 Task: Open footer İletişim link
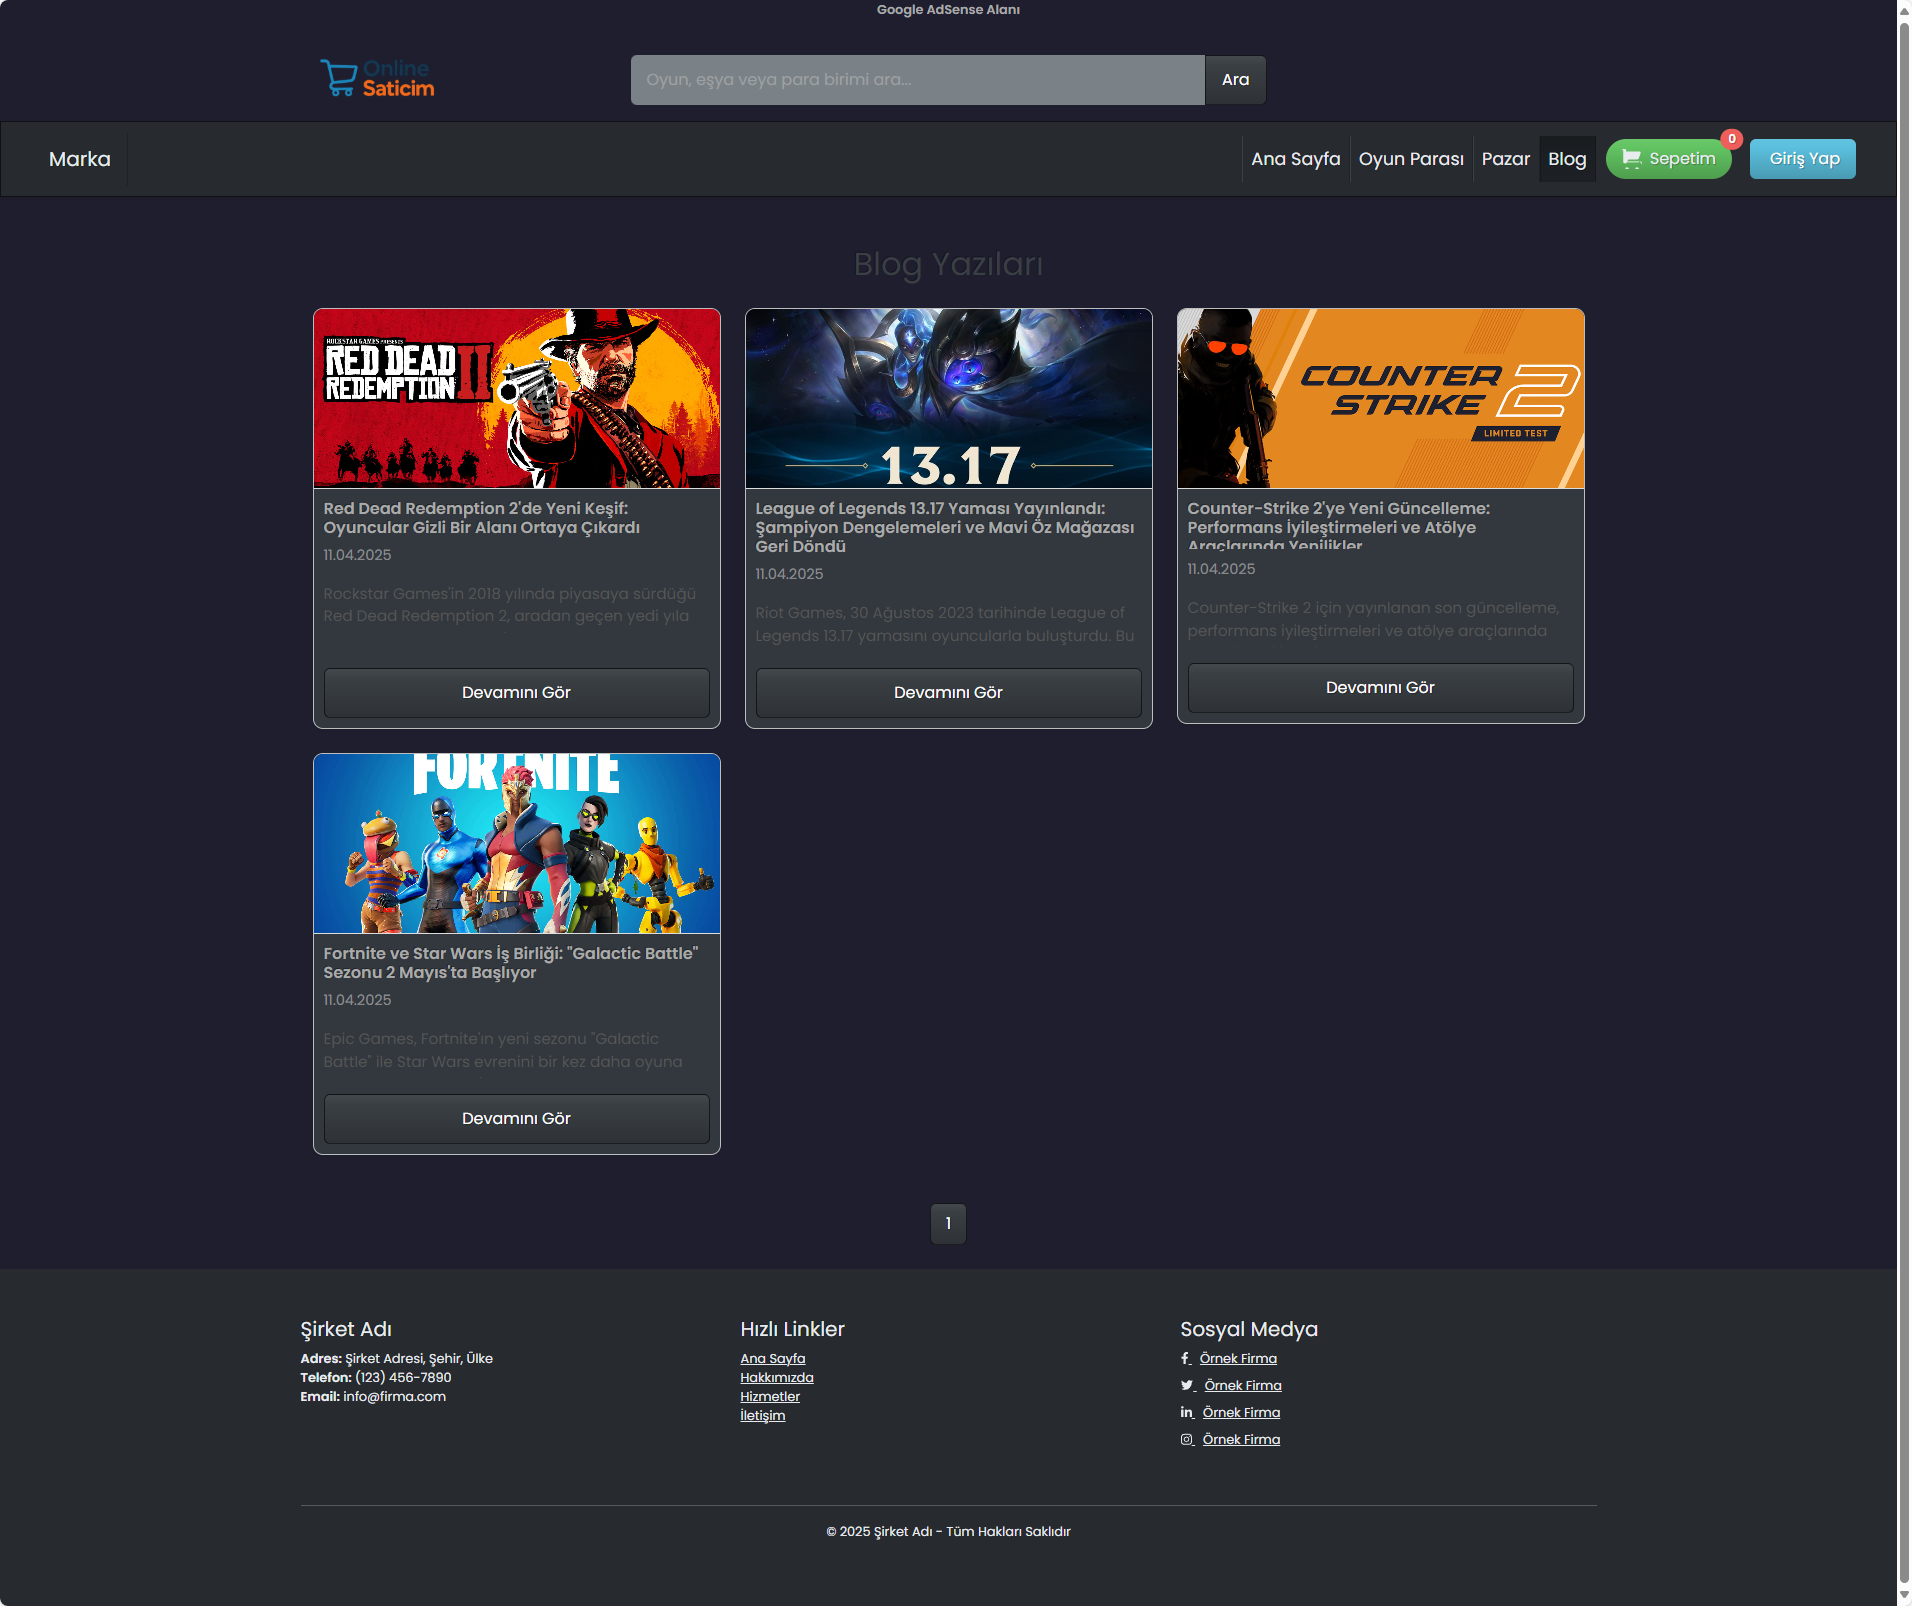(763, 1415)
